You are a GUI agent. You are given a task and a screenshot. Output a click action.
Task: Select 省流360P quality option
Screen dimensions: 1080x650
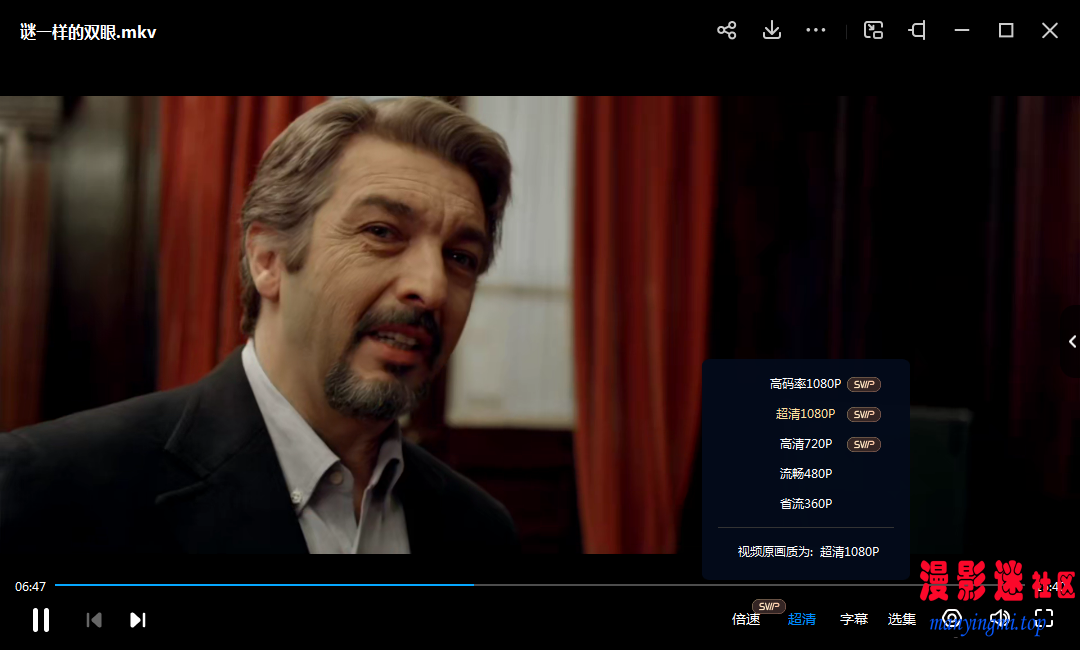(806, 504)
